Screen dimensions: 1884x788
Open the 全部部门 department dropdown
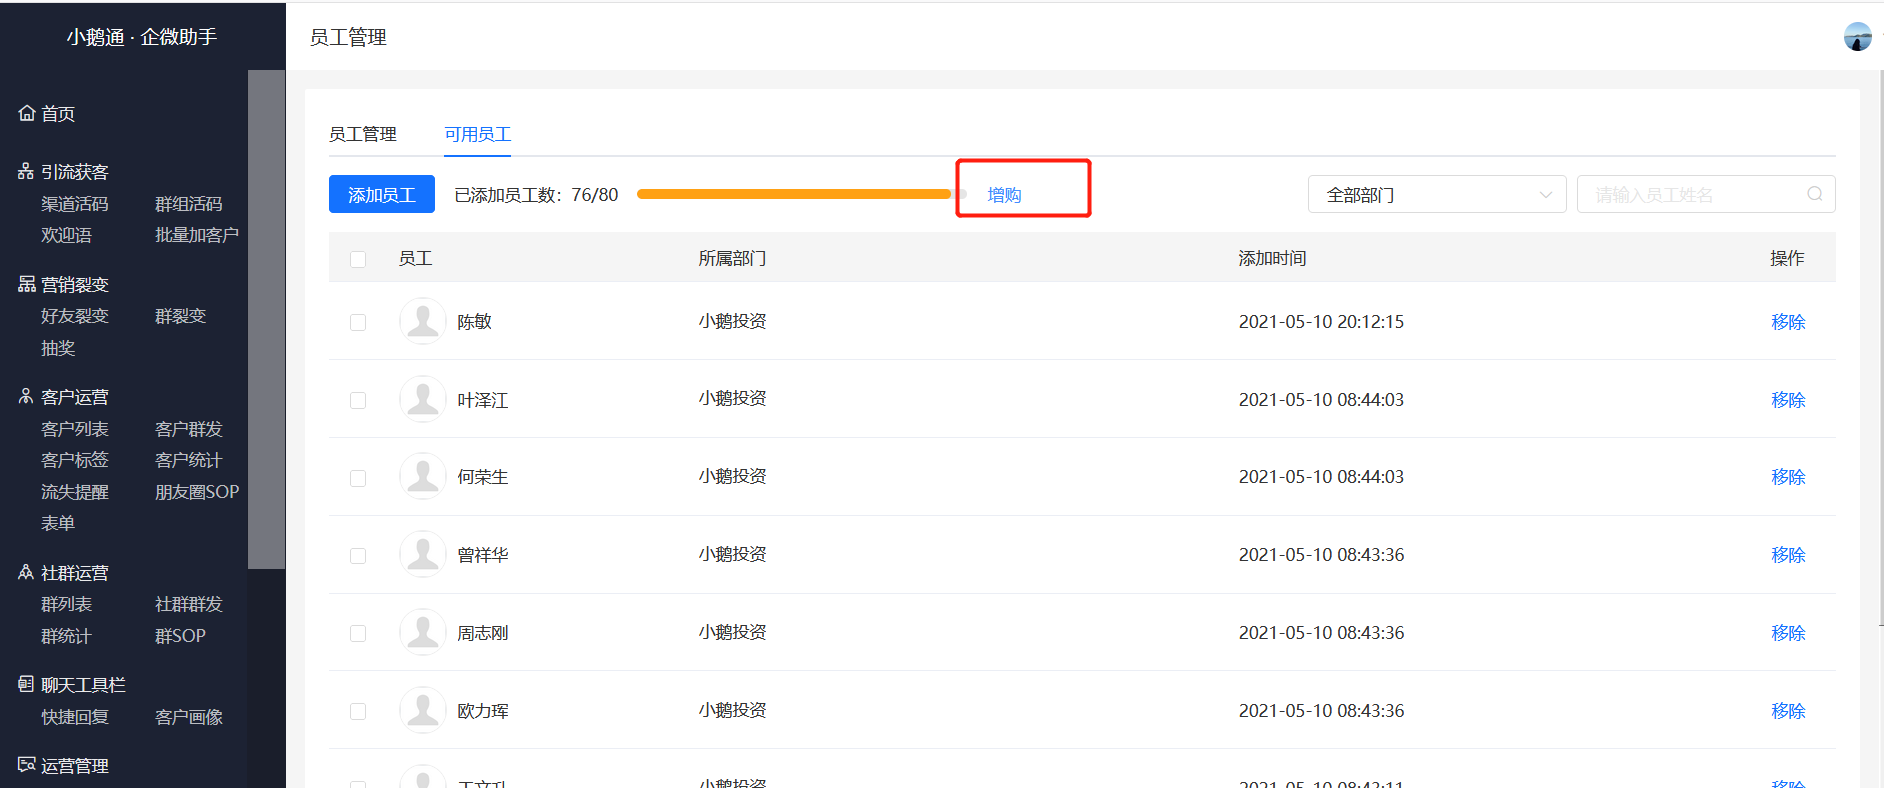(x=1438, y=194)
